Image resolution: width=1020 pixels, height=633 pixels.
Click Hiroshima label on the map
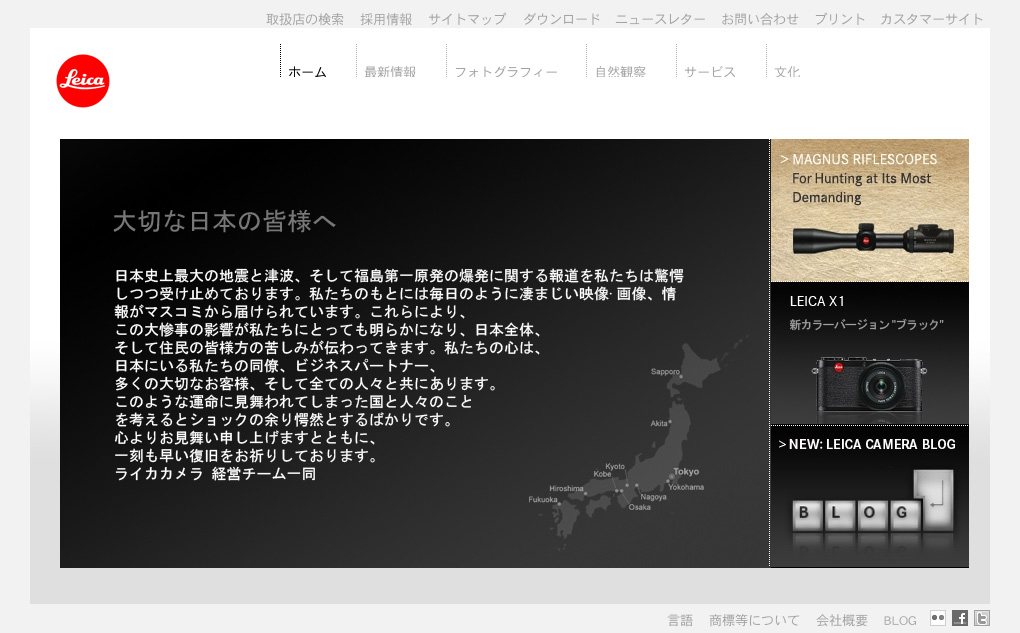click(x=566, y=489)
